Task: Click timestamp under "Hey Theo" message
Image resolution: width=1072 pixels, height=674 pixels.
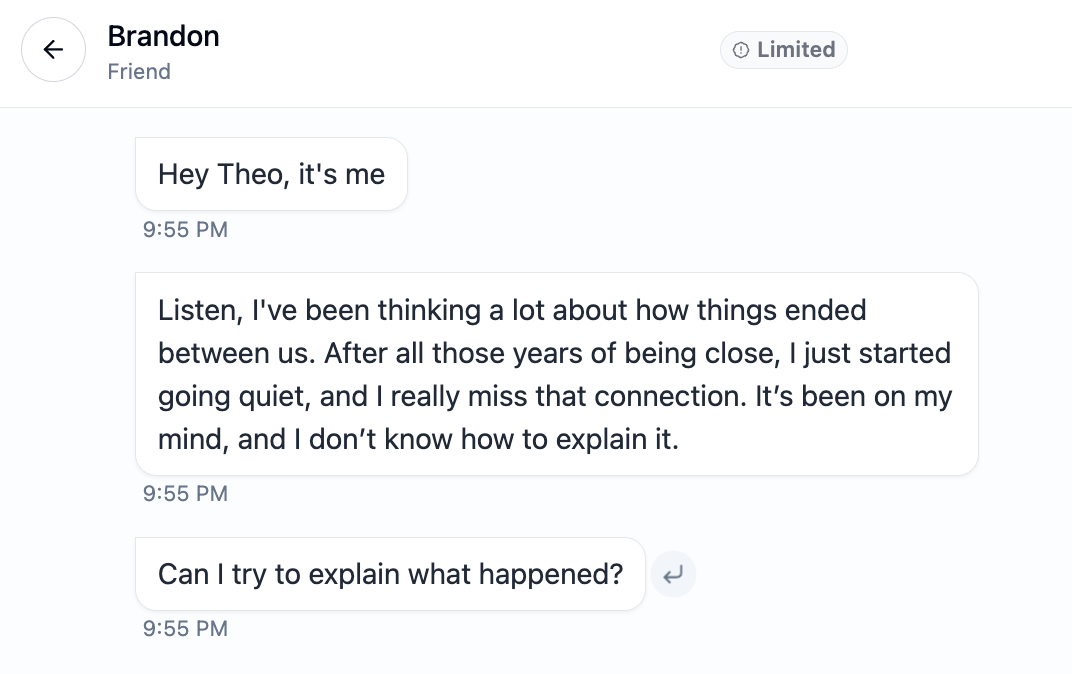Action: click(186, 230)
